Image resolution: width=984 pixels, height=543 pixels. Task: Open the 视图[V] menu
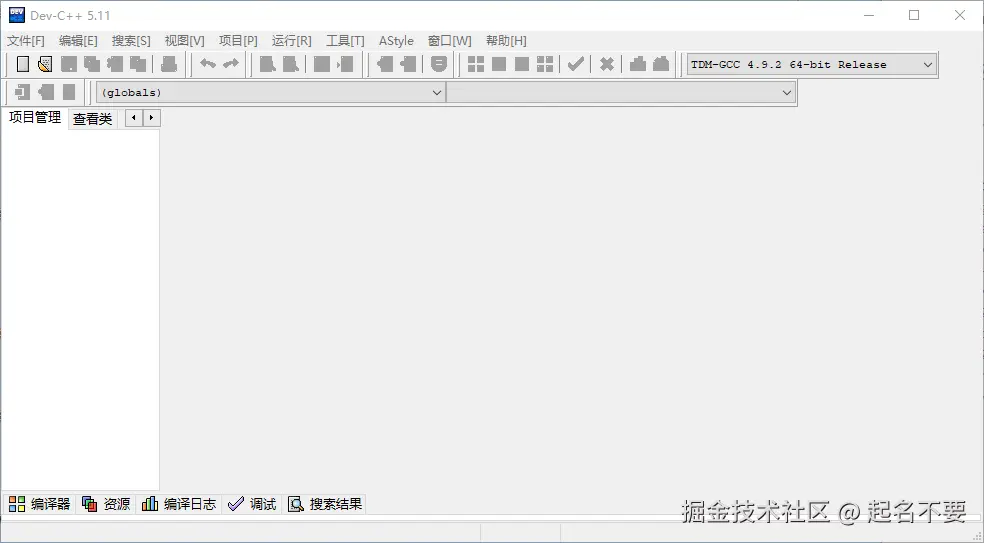click(184, 41)
